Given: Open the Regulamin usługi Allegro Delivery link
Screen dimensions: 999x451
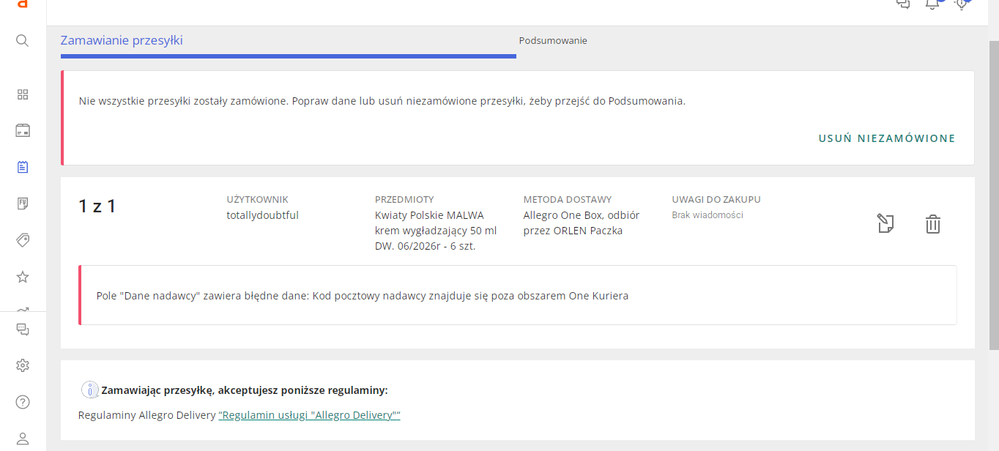Looking at the screenshot, I should (309, 415).
